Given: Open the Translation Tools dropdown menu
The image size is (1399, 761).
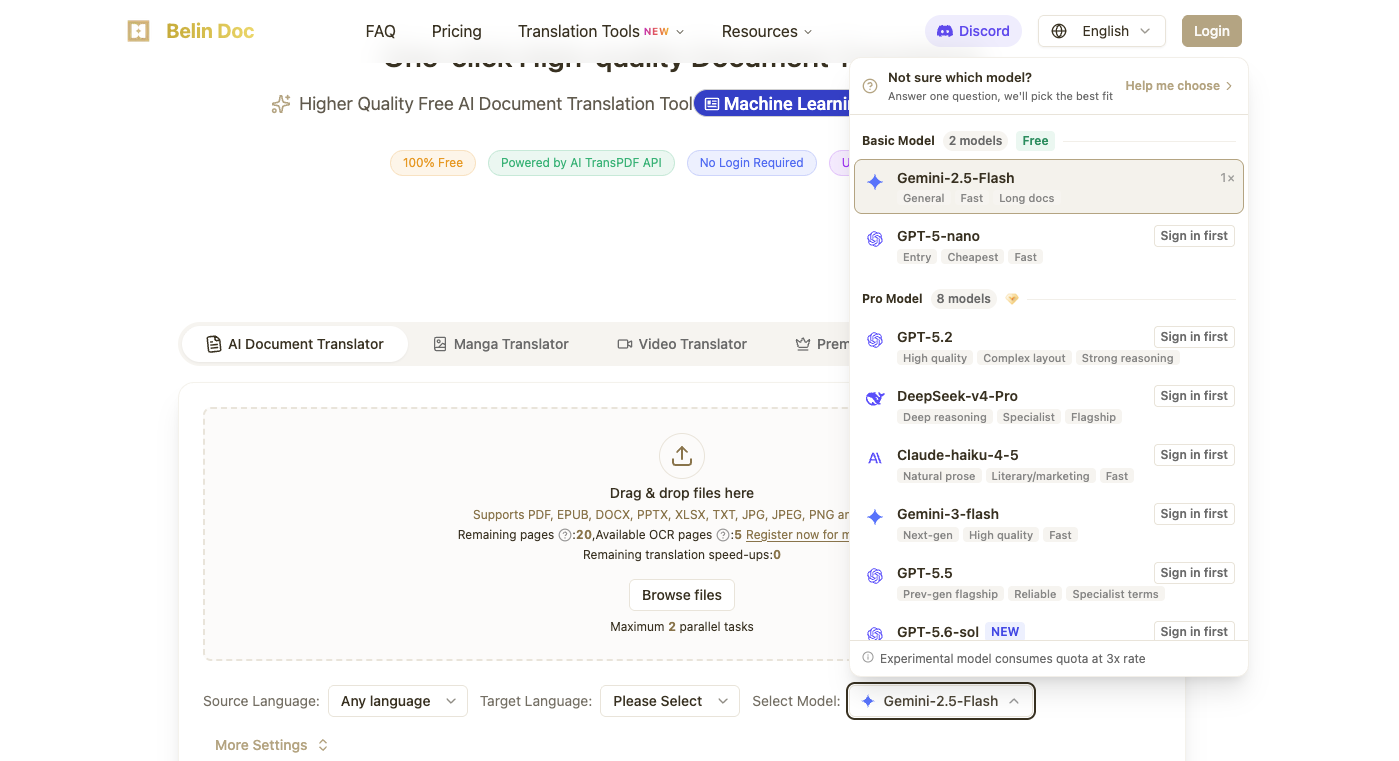Looking at the screenshot, I should pyautogui.click(x=601, y=31).
